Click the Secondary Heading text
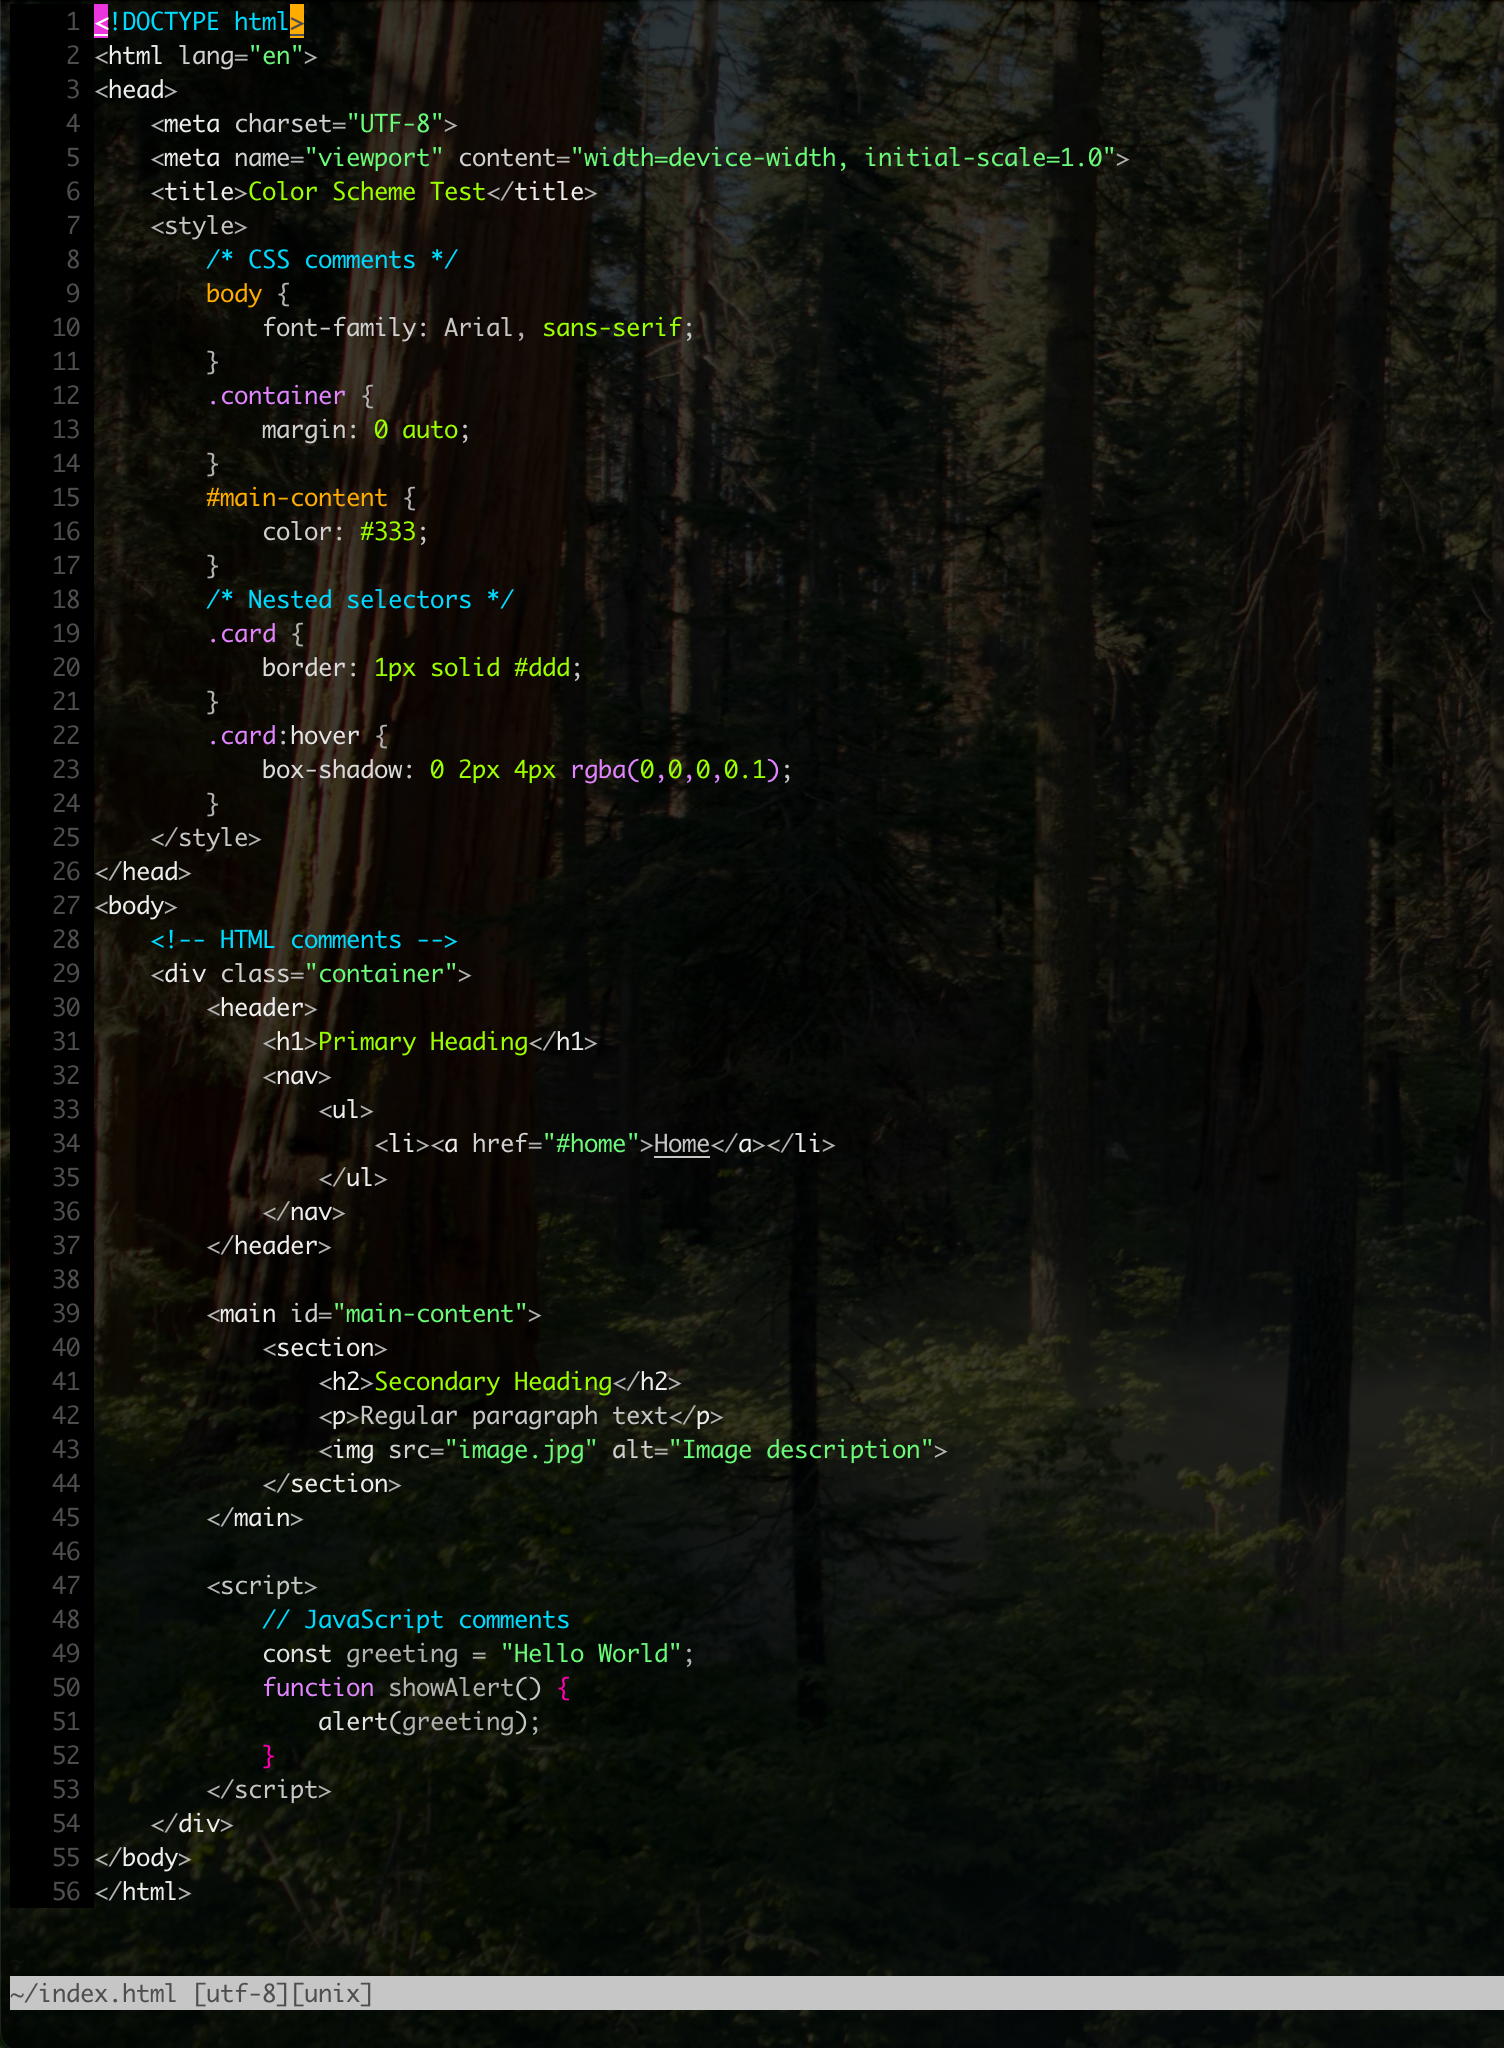 (493, 1381)
